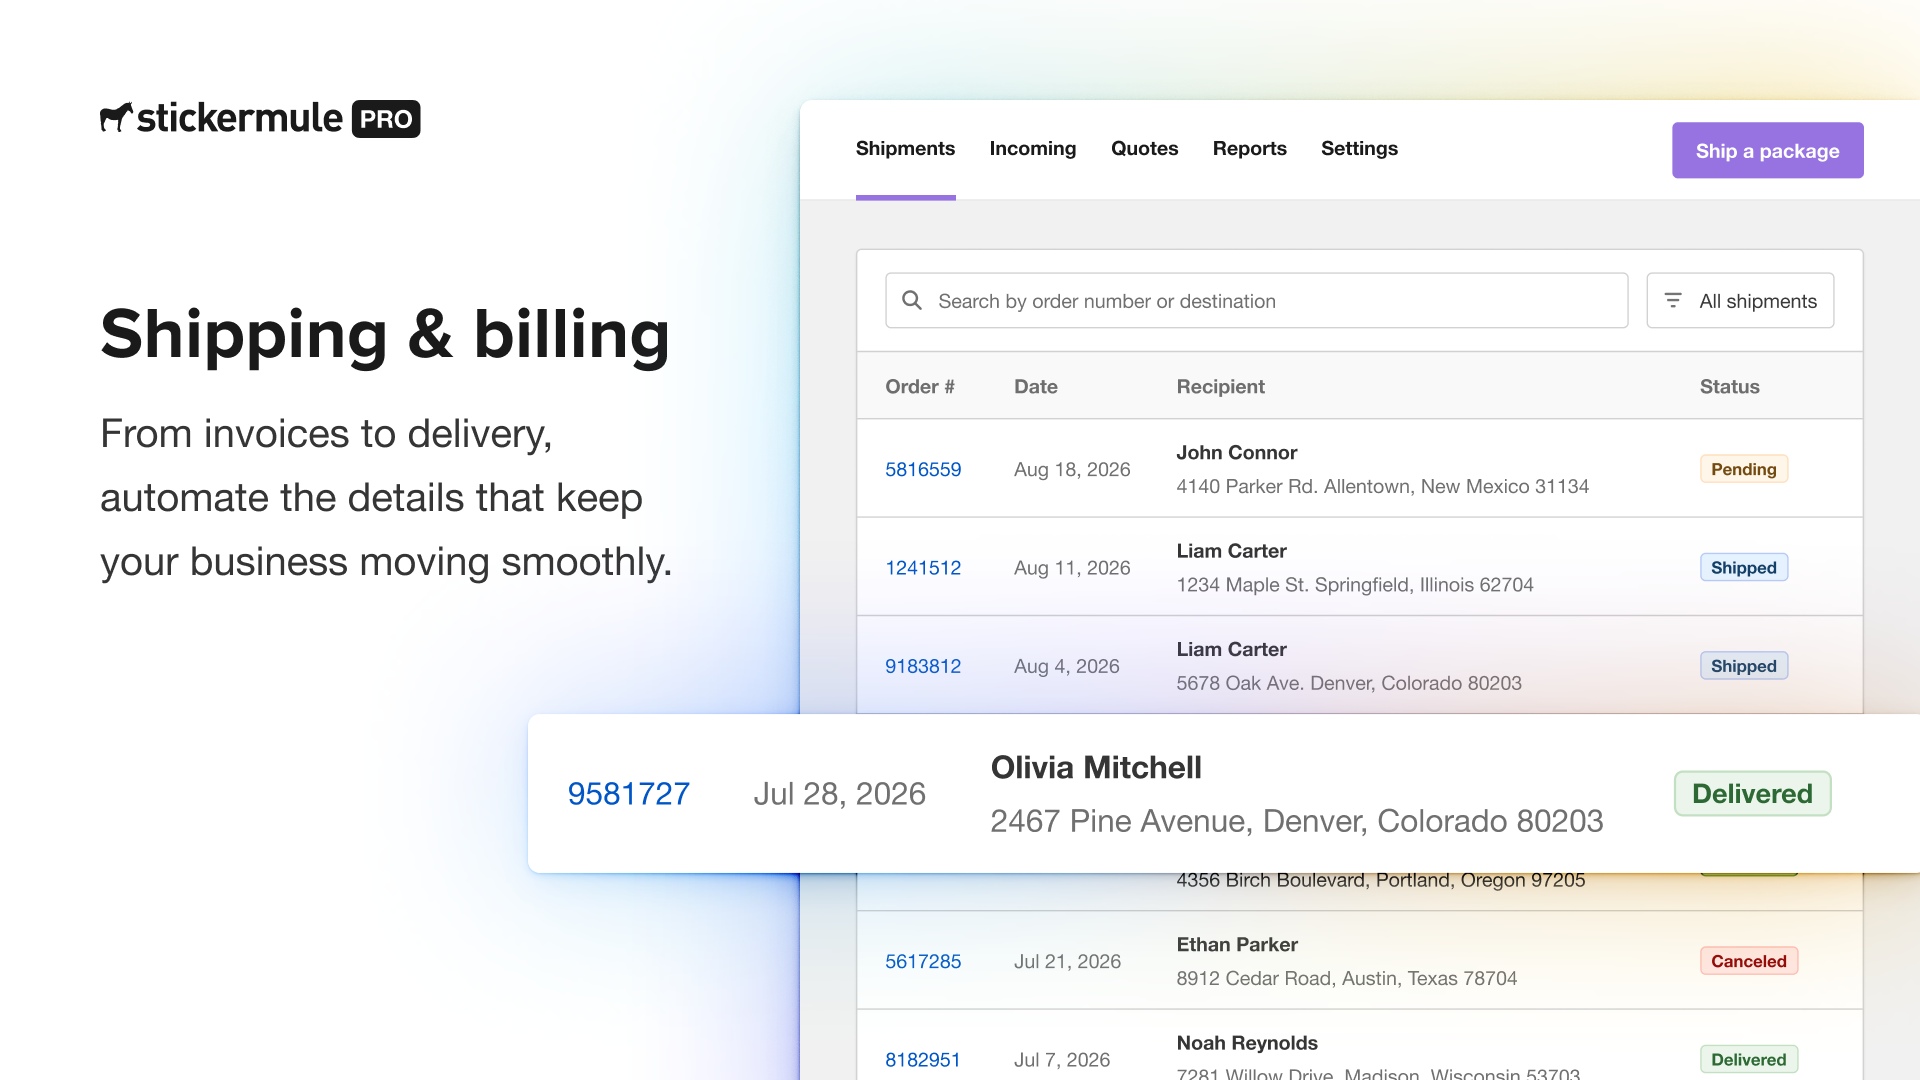Screen dimensions: 1920x1080
Task: Click the Order # column header
Action: (920, 386)
